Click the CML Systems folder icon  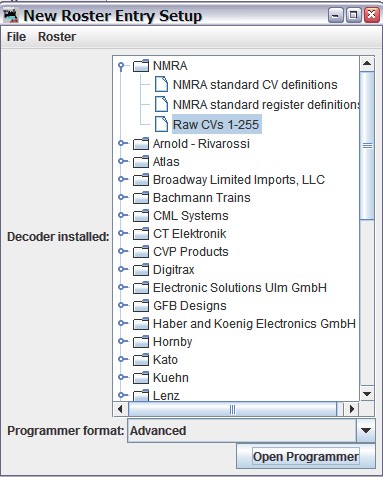pyautogui.click(x=141, y=216)
